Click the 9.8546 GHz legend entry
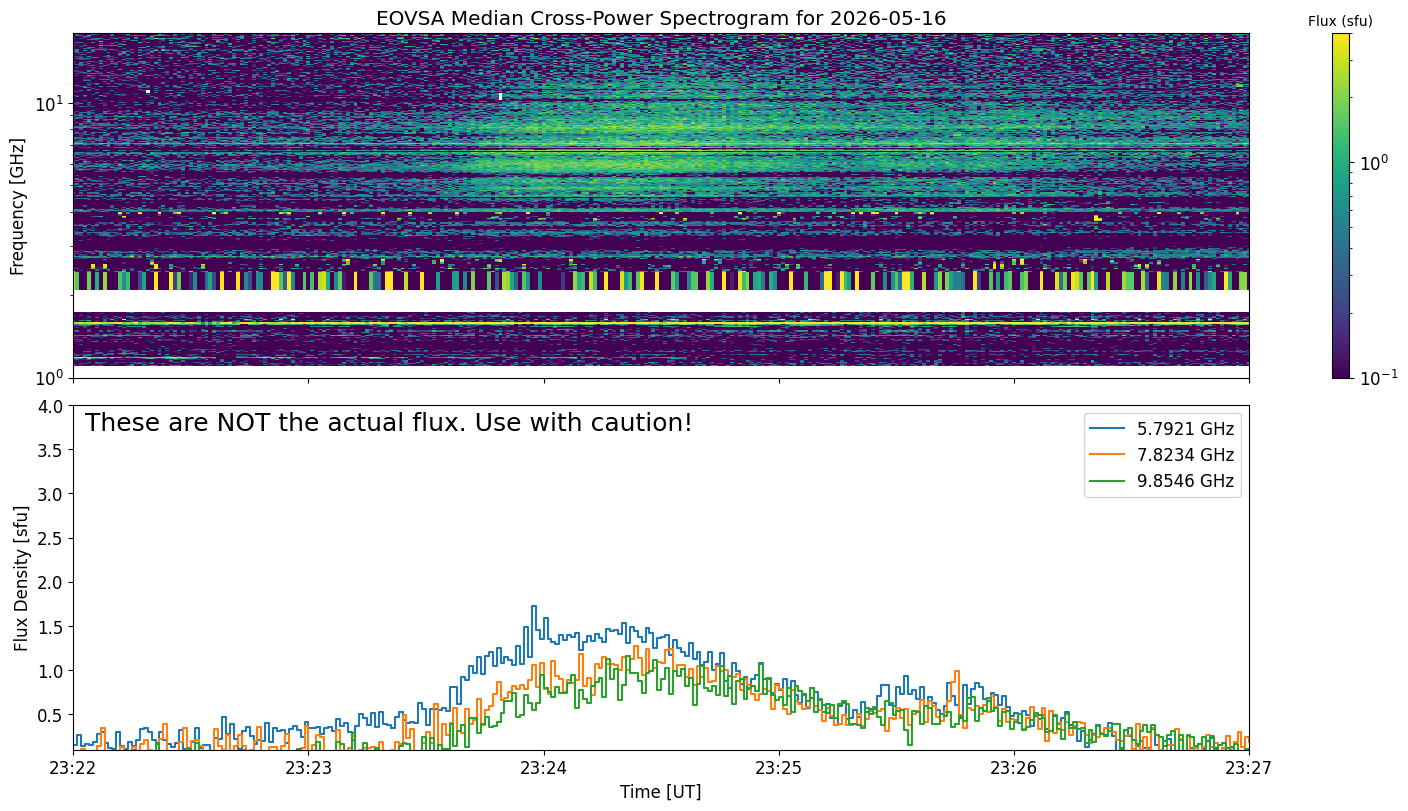The width and height of the screenshot is (1408, 811). [x=1163, y=481]
